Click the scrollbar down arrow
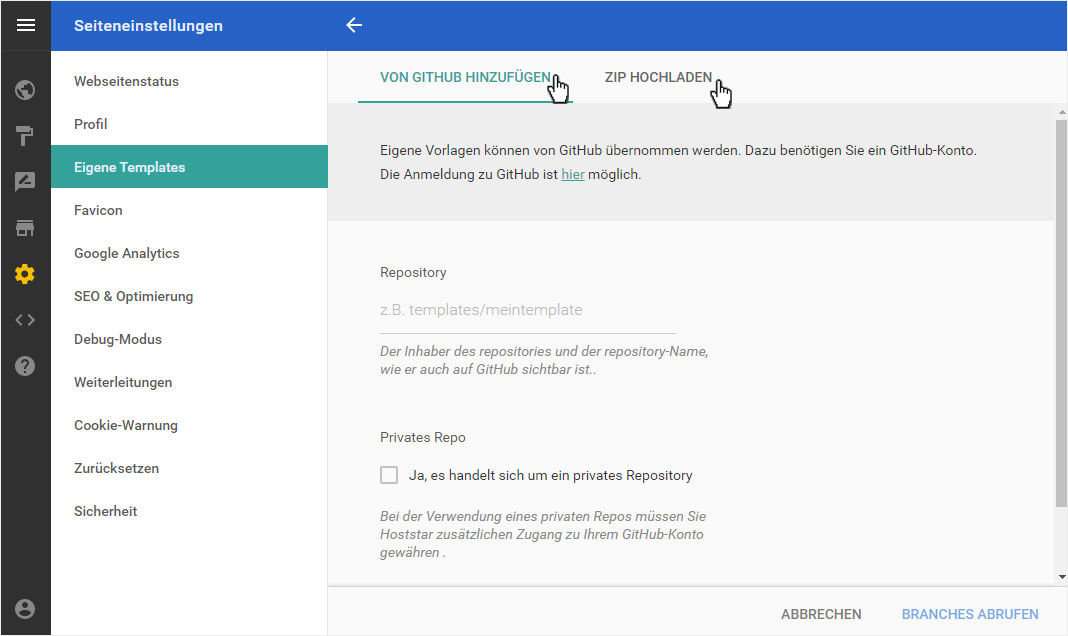The image size is (1068, 636). click(x=1062, y=577)
